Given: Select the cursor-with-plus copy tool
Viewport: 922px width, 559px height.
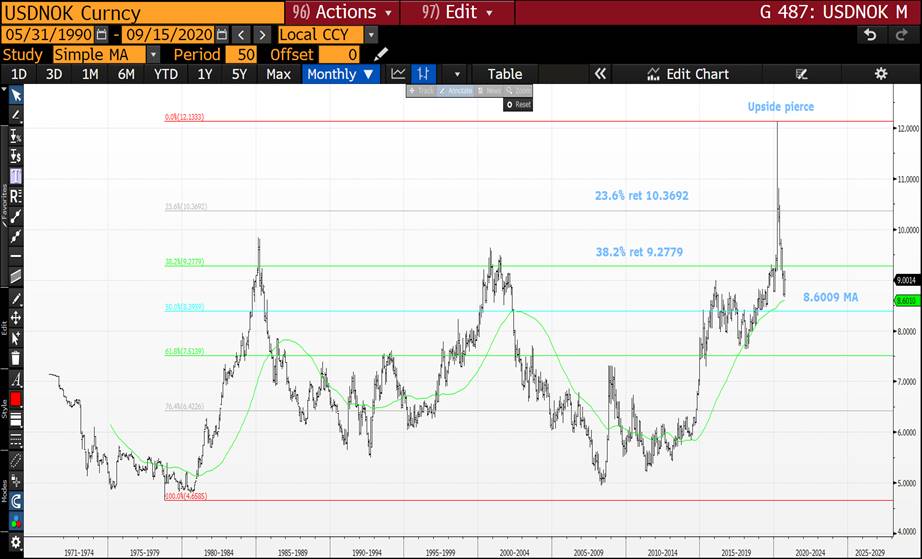Looking at the screenshot, I should point(16,338).
